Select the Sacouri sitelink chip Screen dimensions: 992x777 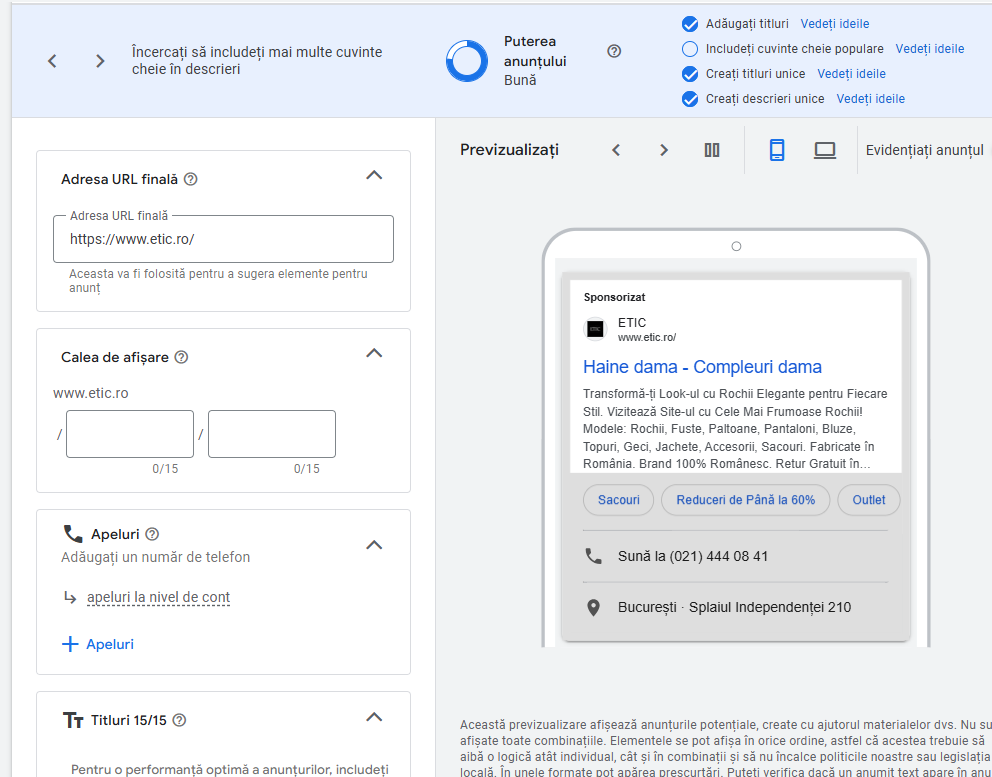[x=618, y=500]
